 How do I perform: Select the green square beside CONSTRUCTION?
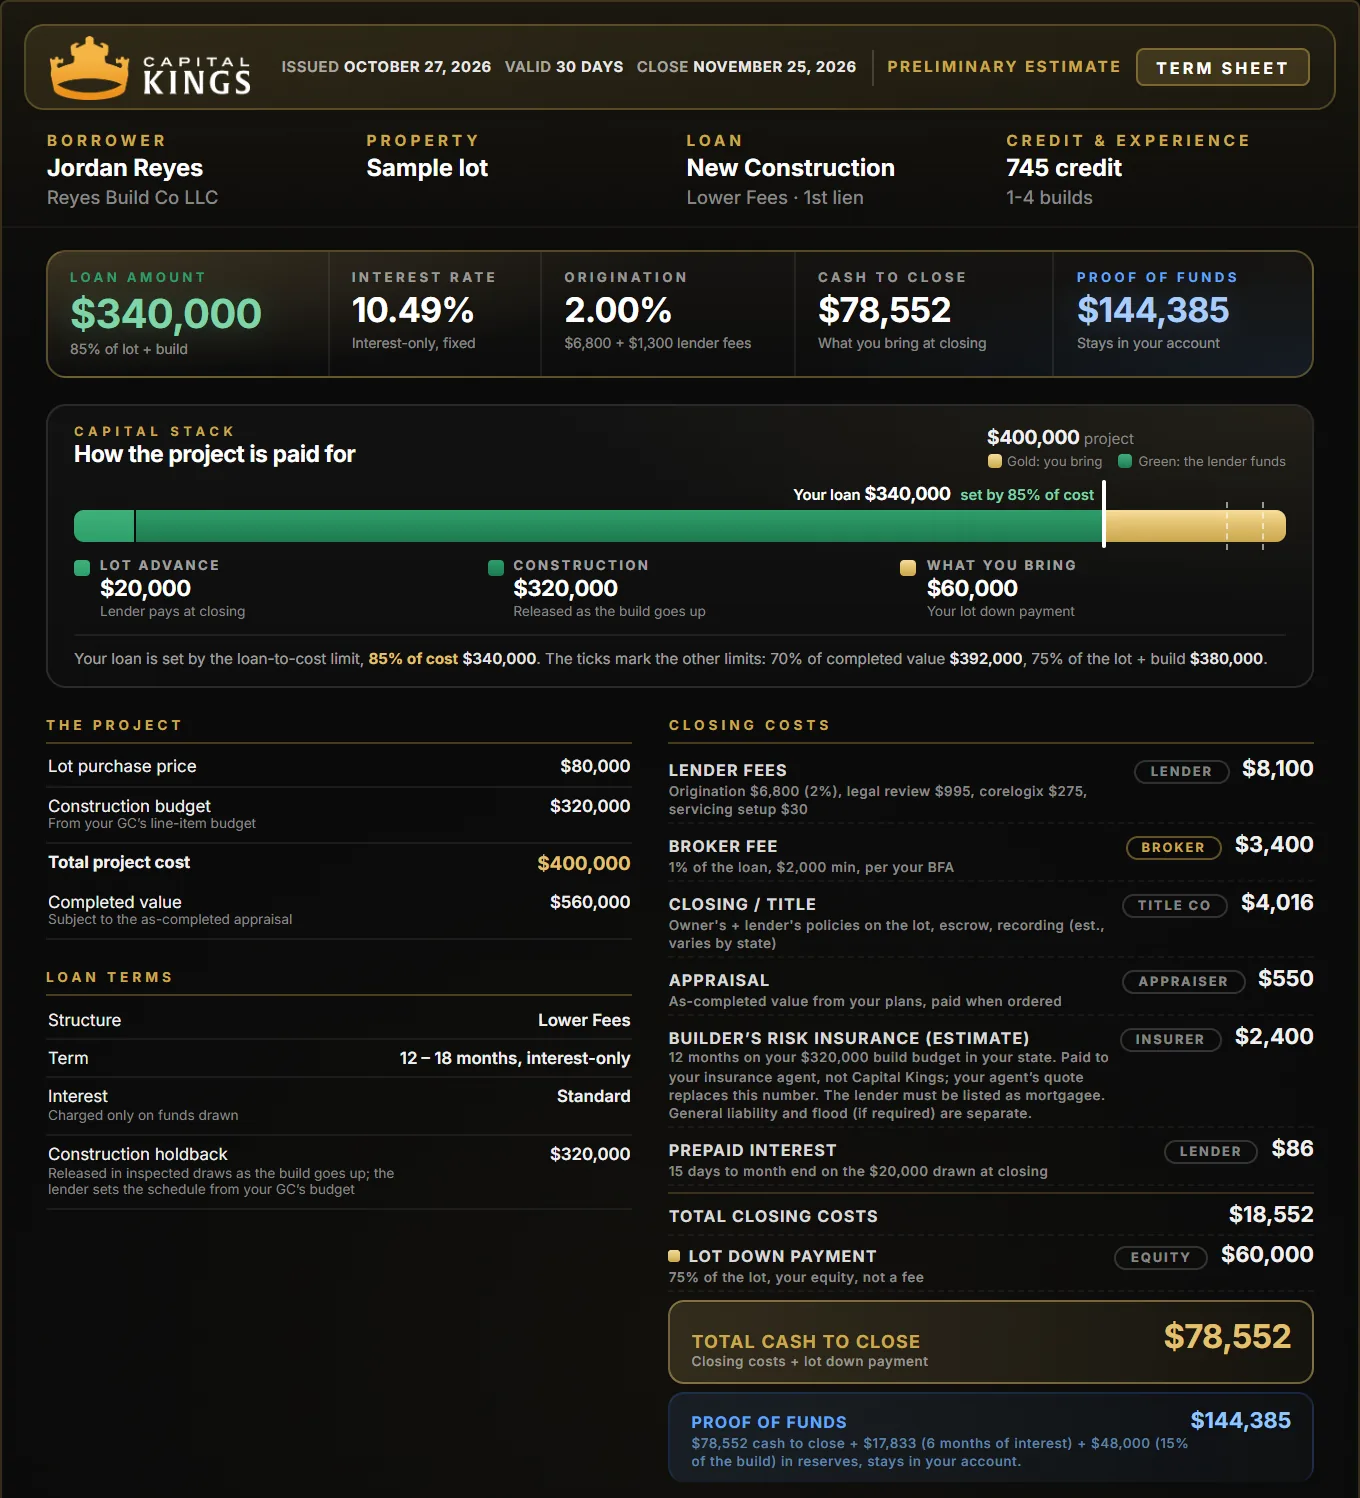[496, 568]
